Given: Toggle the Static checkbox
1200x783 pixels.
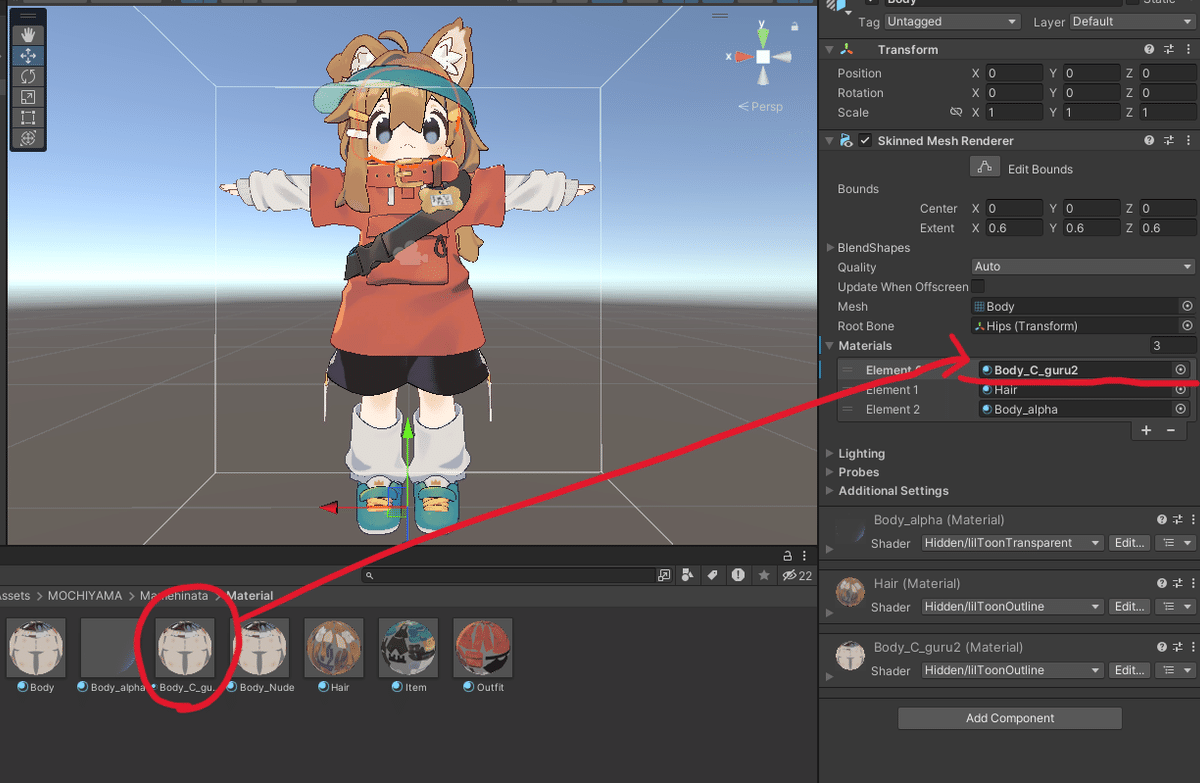Looking at the screenshot, I should click(1132, 3).
